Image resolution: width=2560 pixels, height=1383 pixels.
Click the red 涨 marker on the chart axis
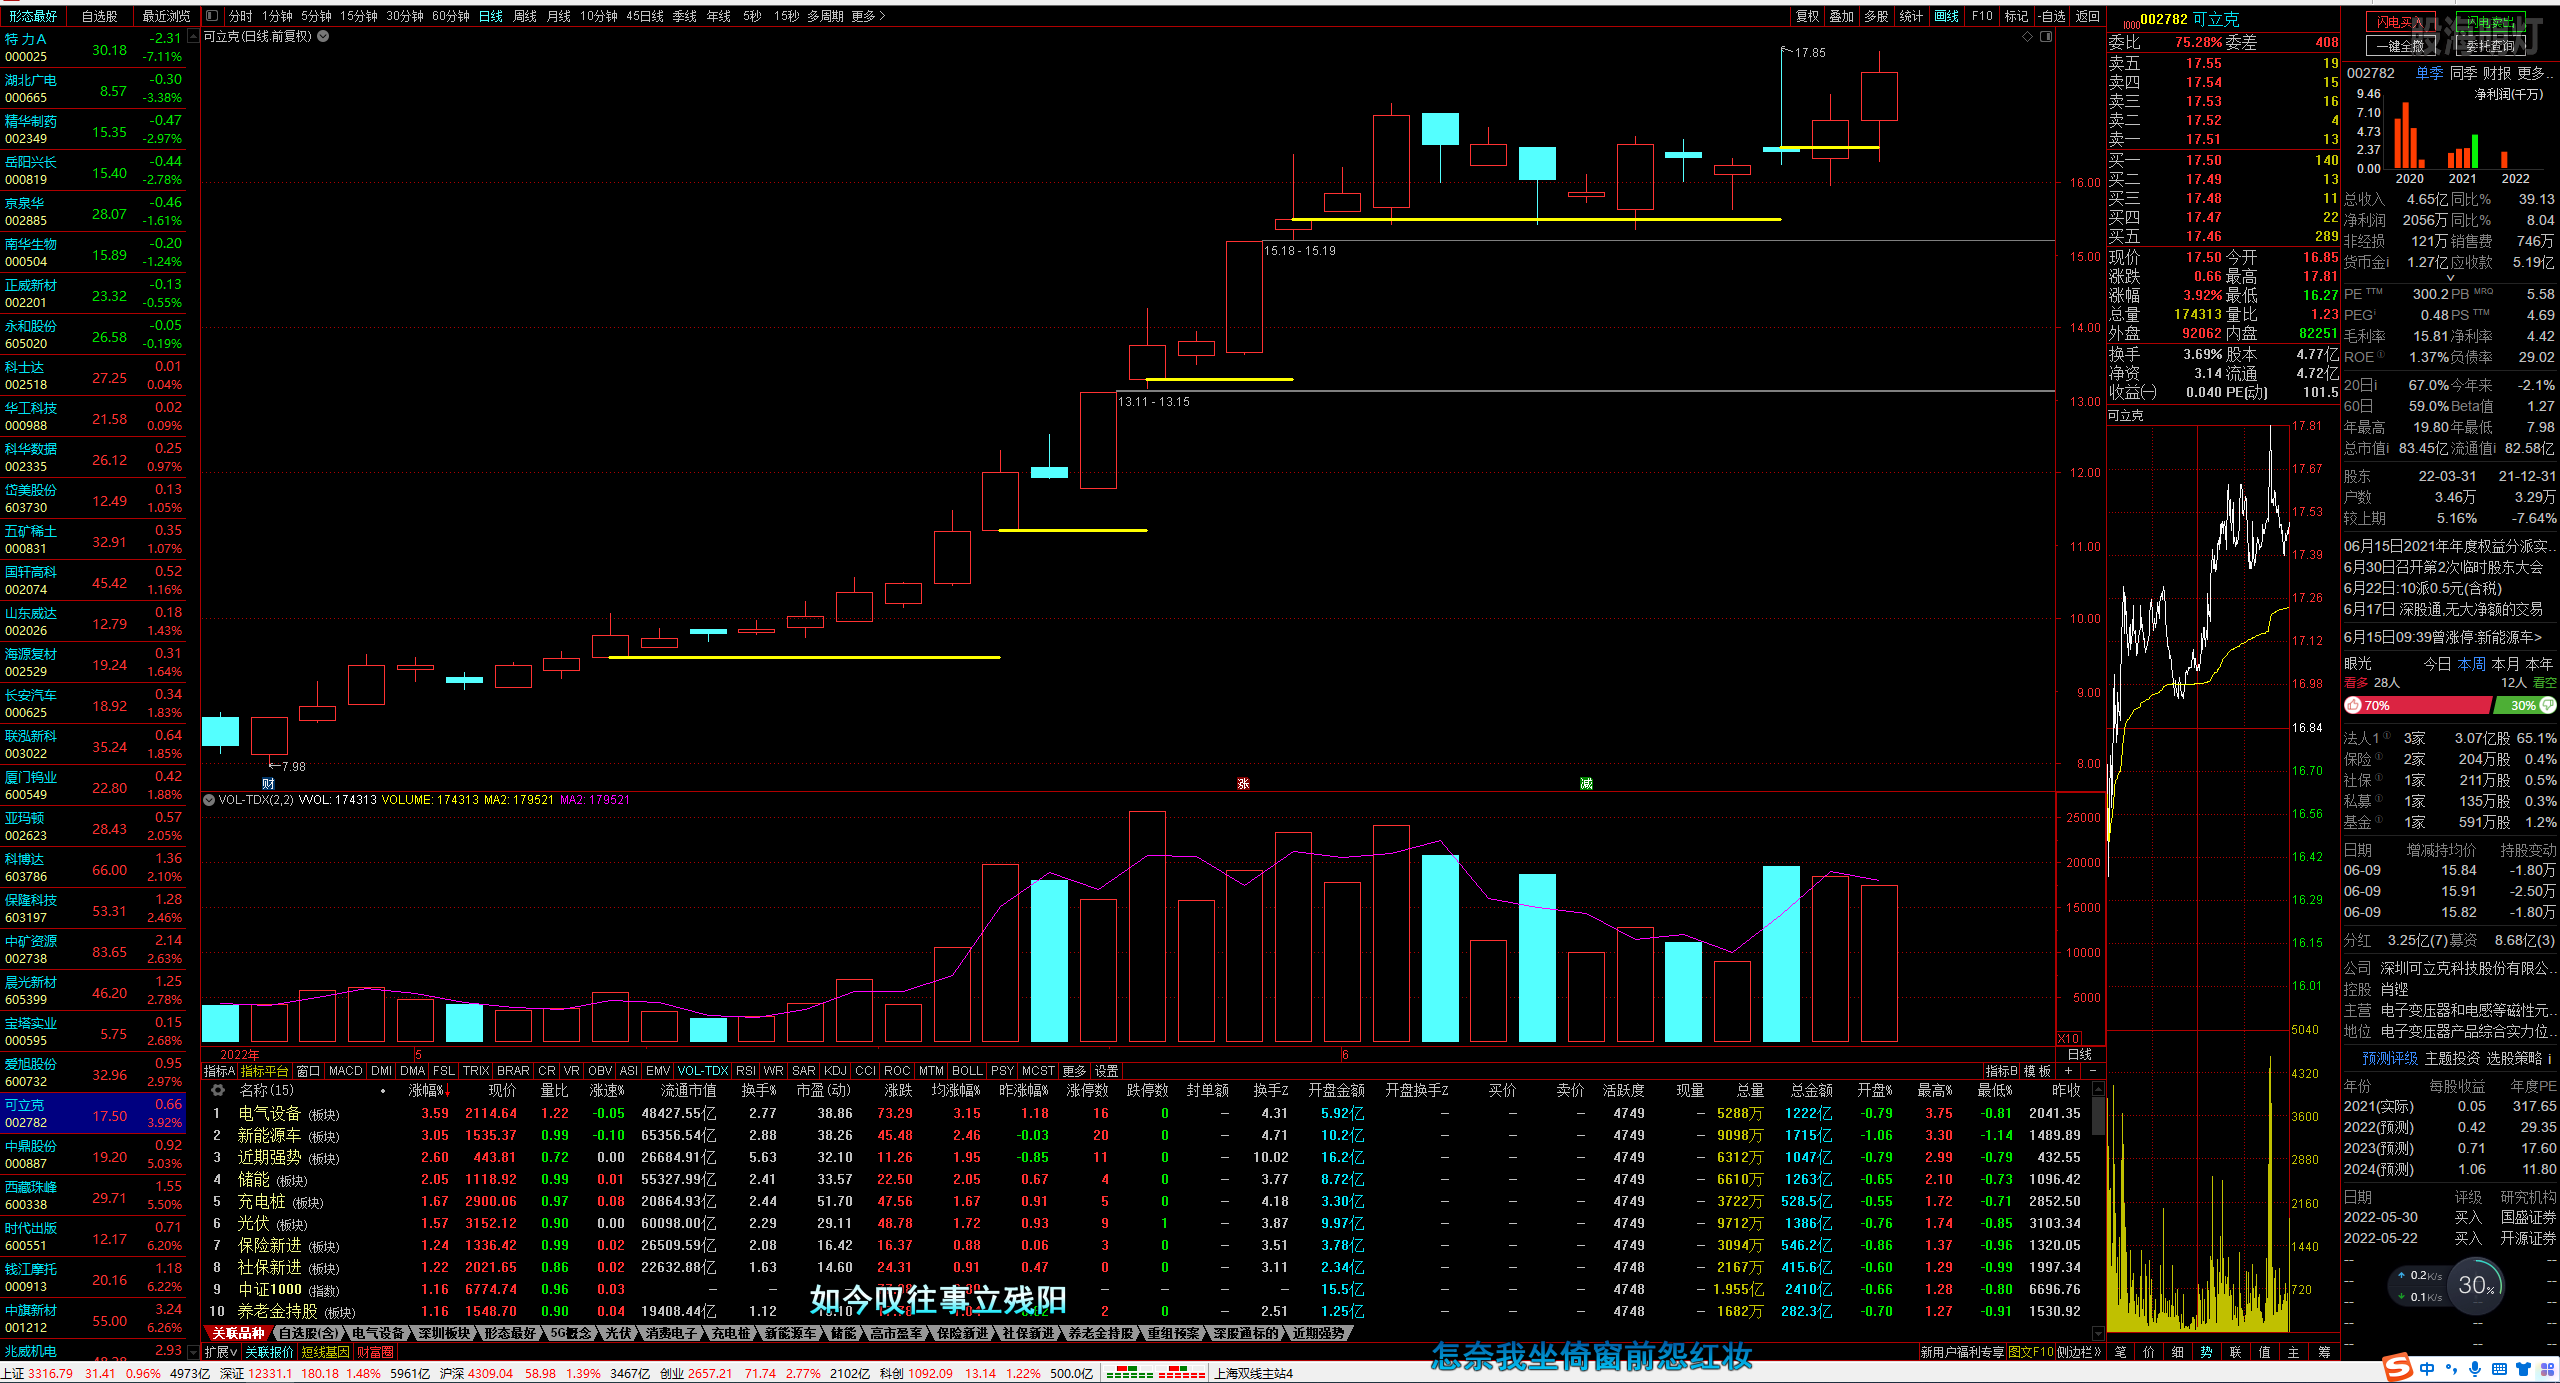coord(1243,783)
